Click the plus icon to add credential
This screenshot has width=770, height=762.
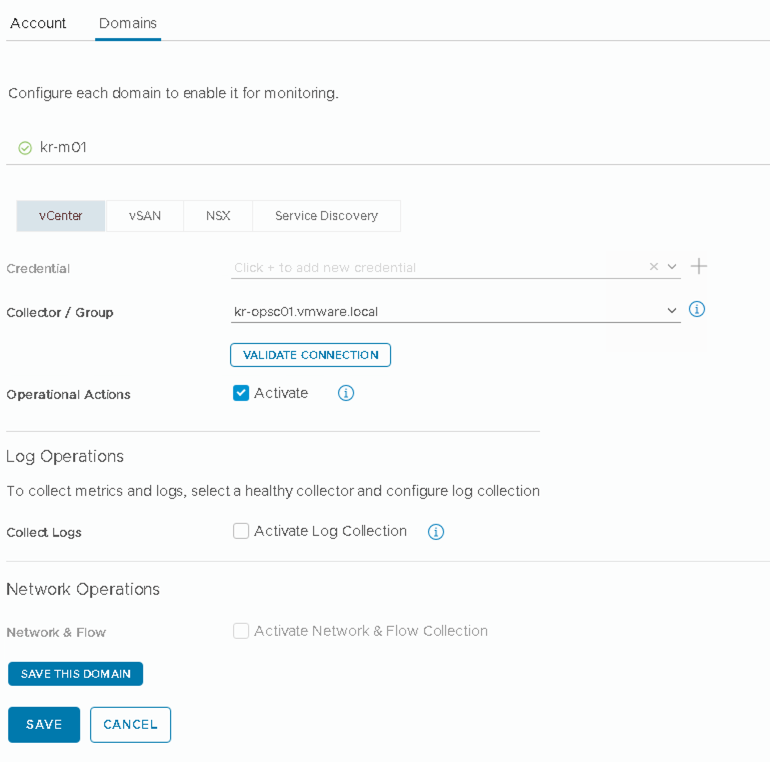(x=699, y=266)
